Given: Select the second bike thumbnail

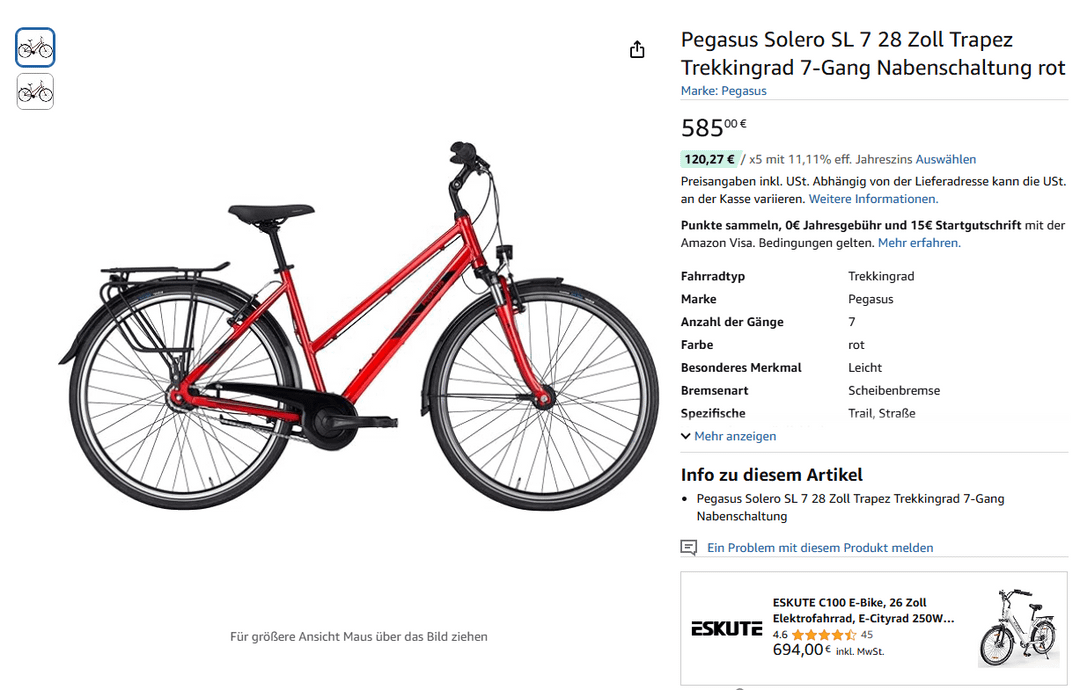Looking at the screenshot, I should (35, 92).
